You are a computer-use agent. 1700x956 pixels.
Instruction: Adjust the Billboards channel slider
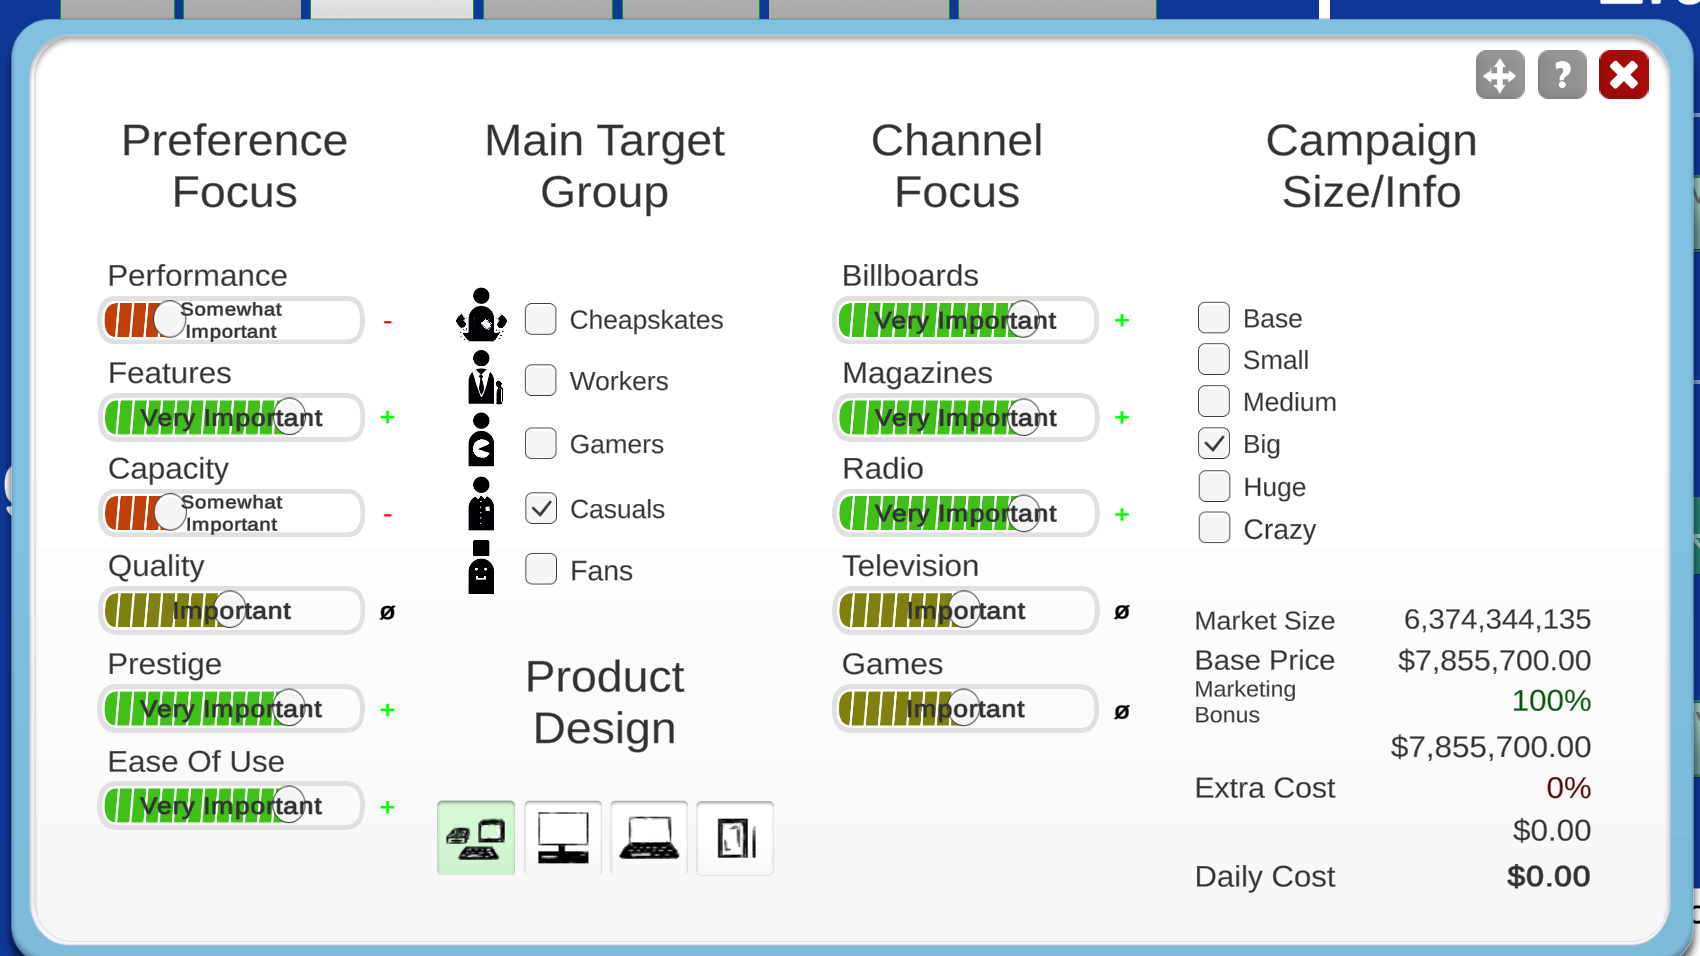[x=966, y=320]
